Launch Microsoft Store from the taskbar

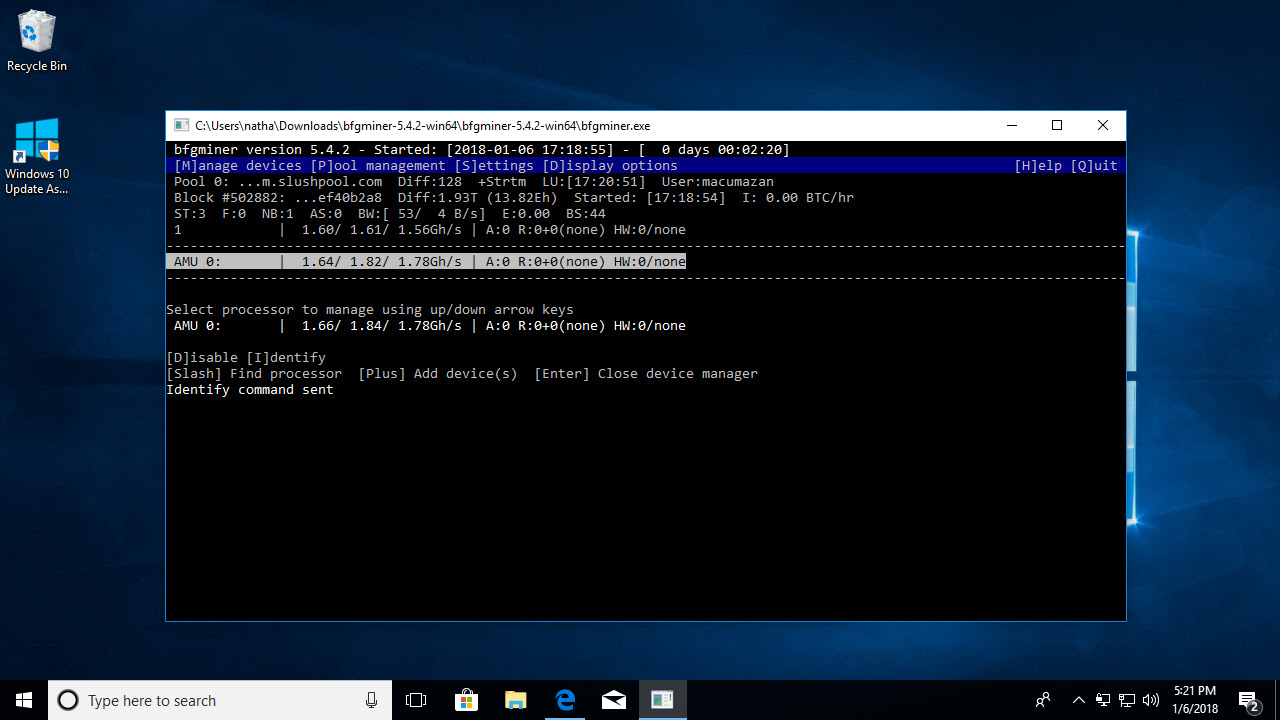click(x=465, y=700)
